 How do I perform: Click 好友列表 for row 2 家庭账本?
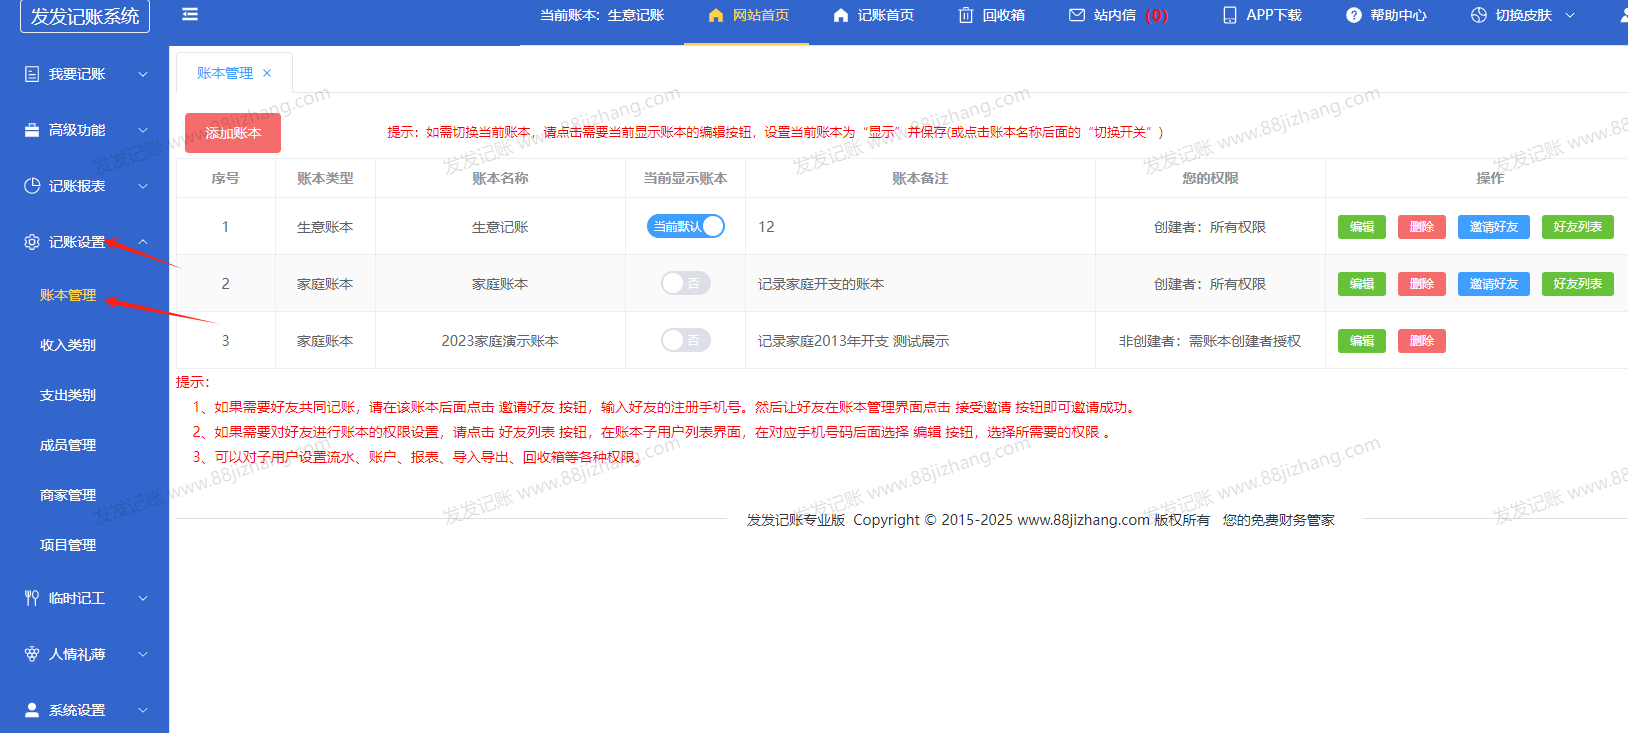1578,284
